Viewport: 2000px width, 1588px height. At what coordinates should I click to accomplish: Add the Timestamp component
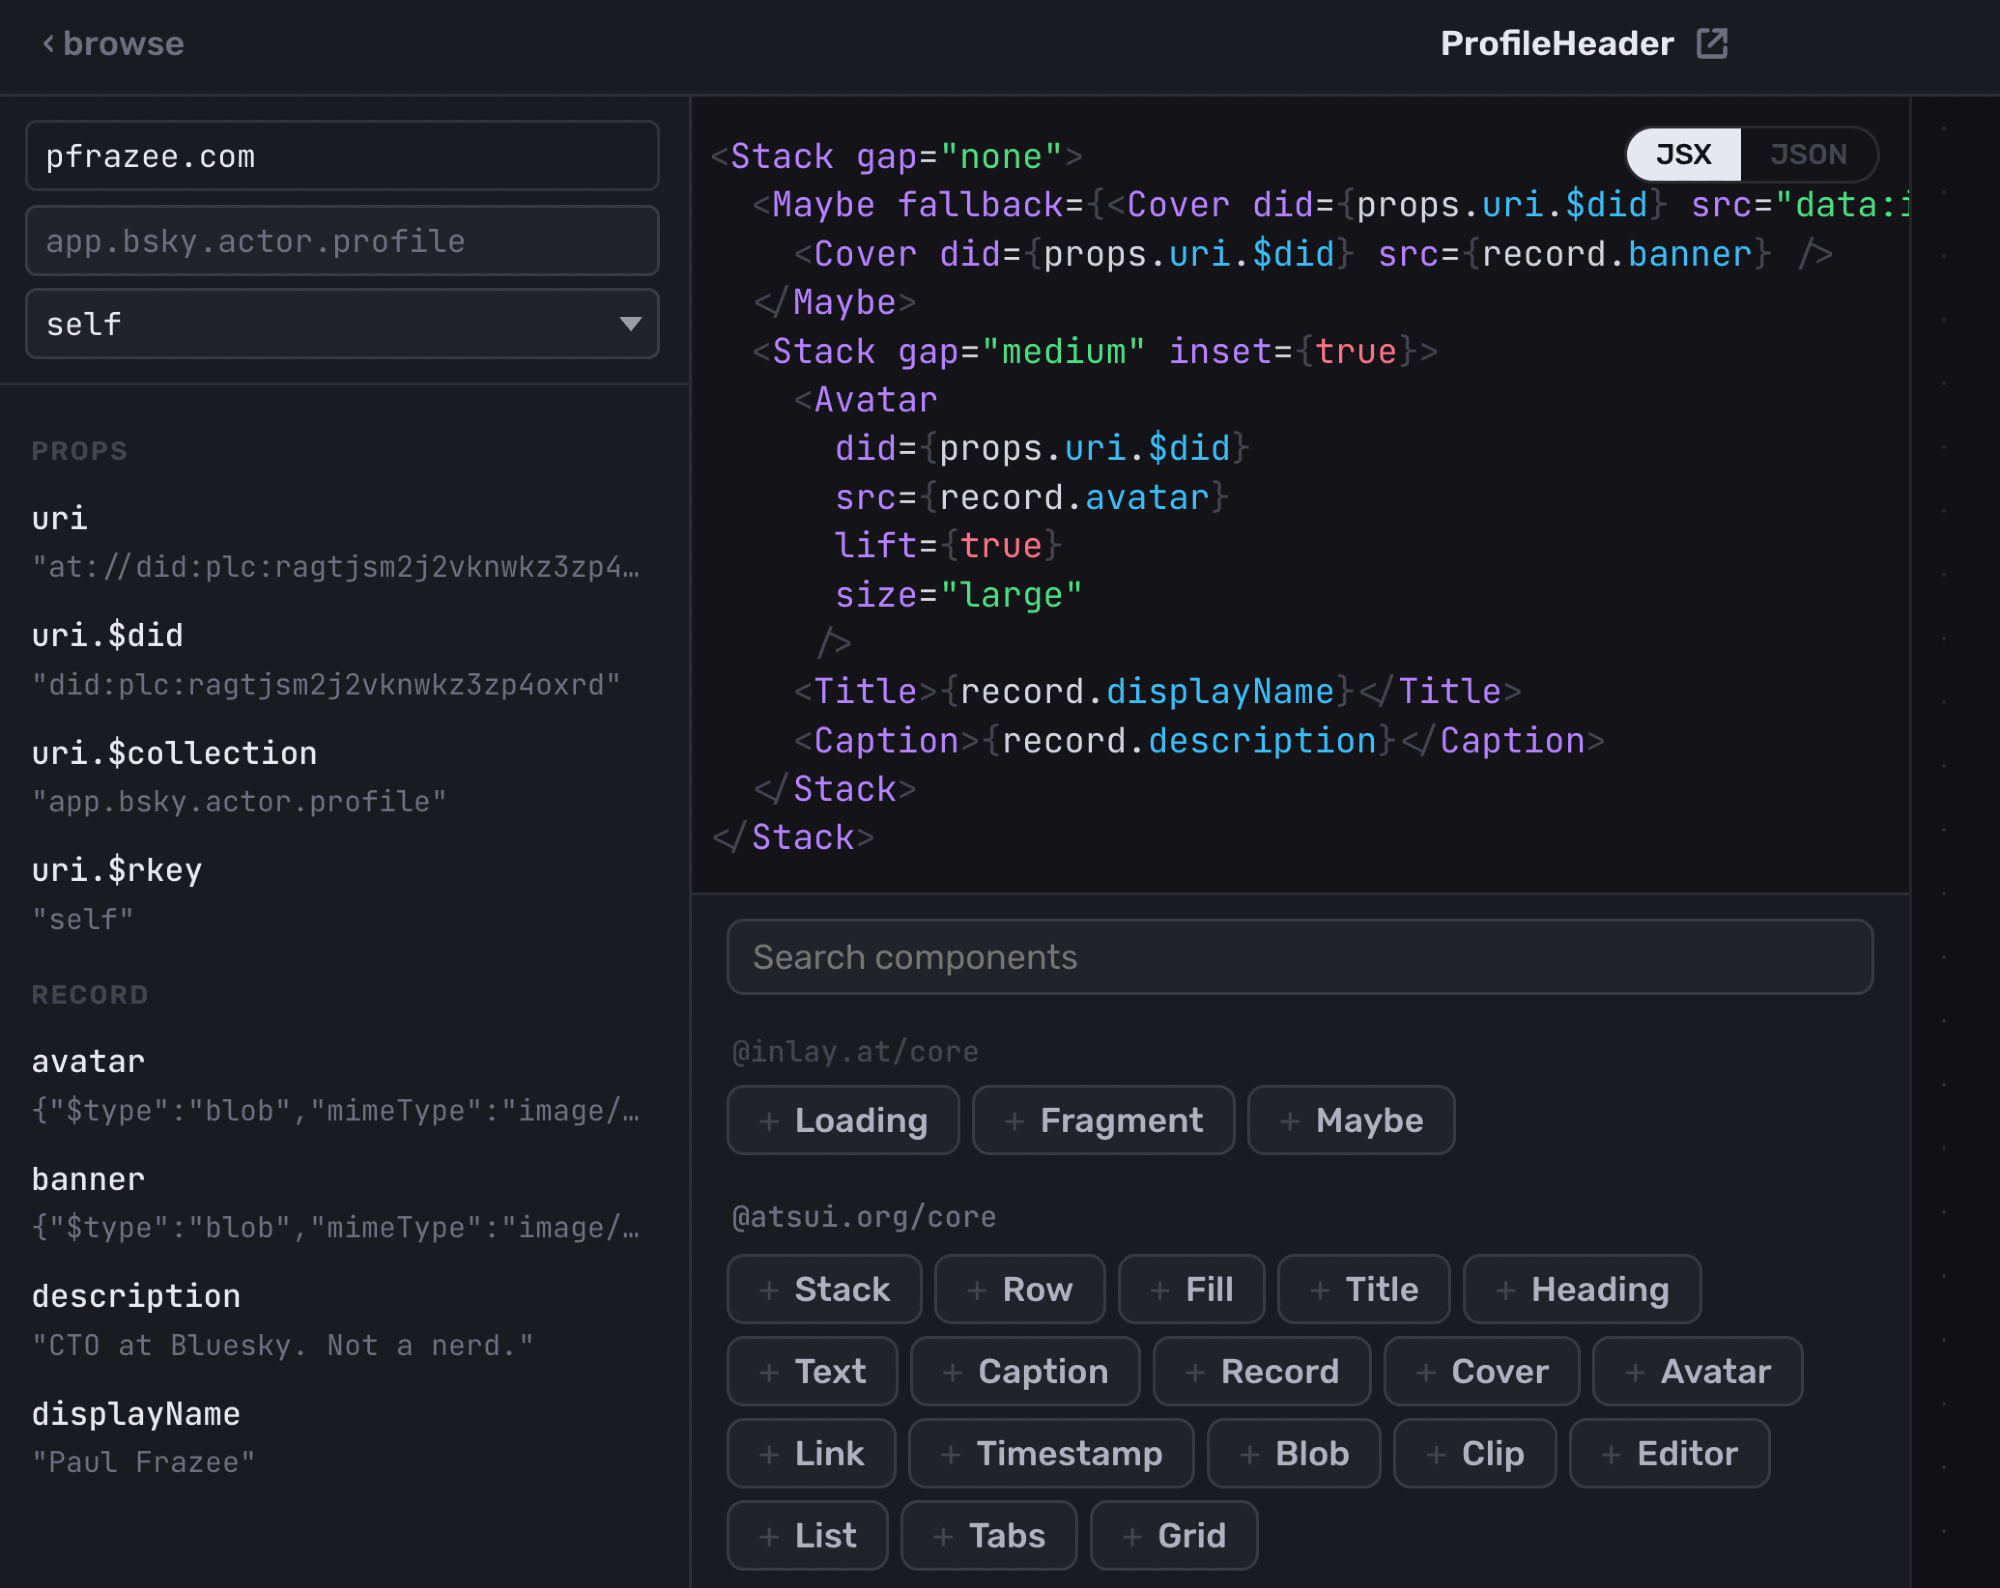[1051, 1453]
